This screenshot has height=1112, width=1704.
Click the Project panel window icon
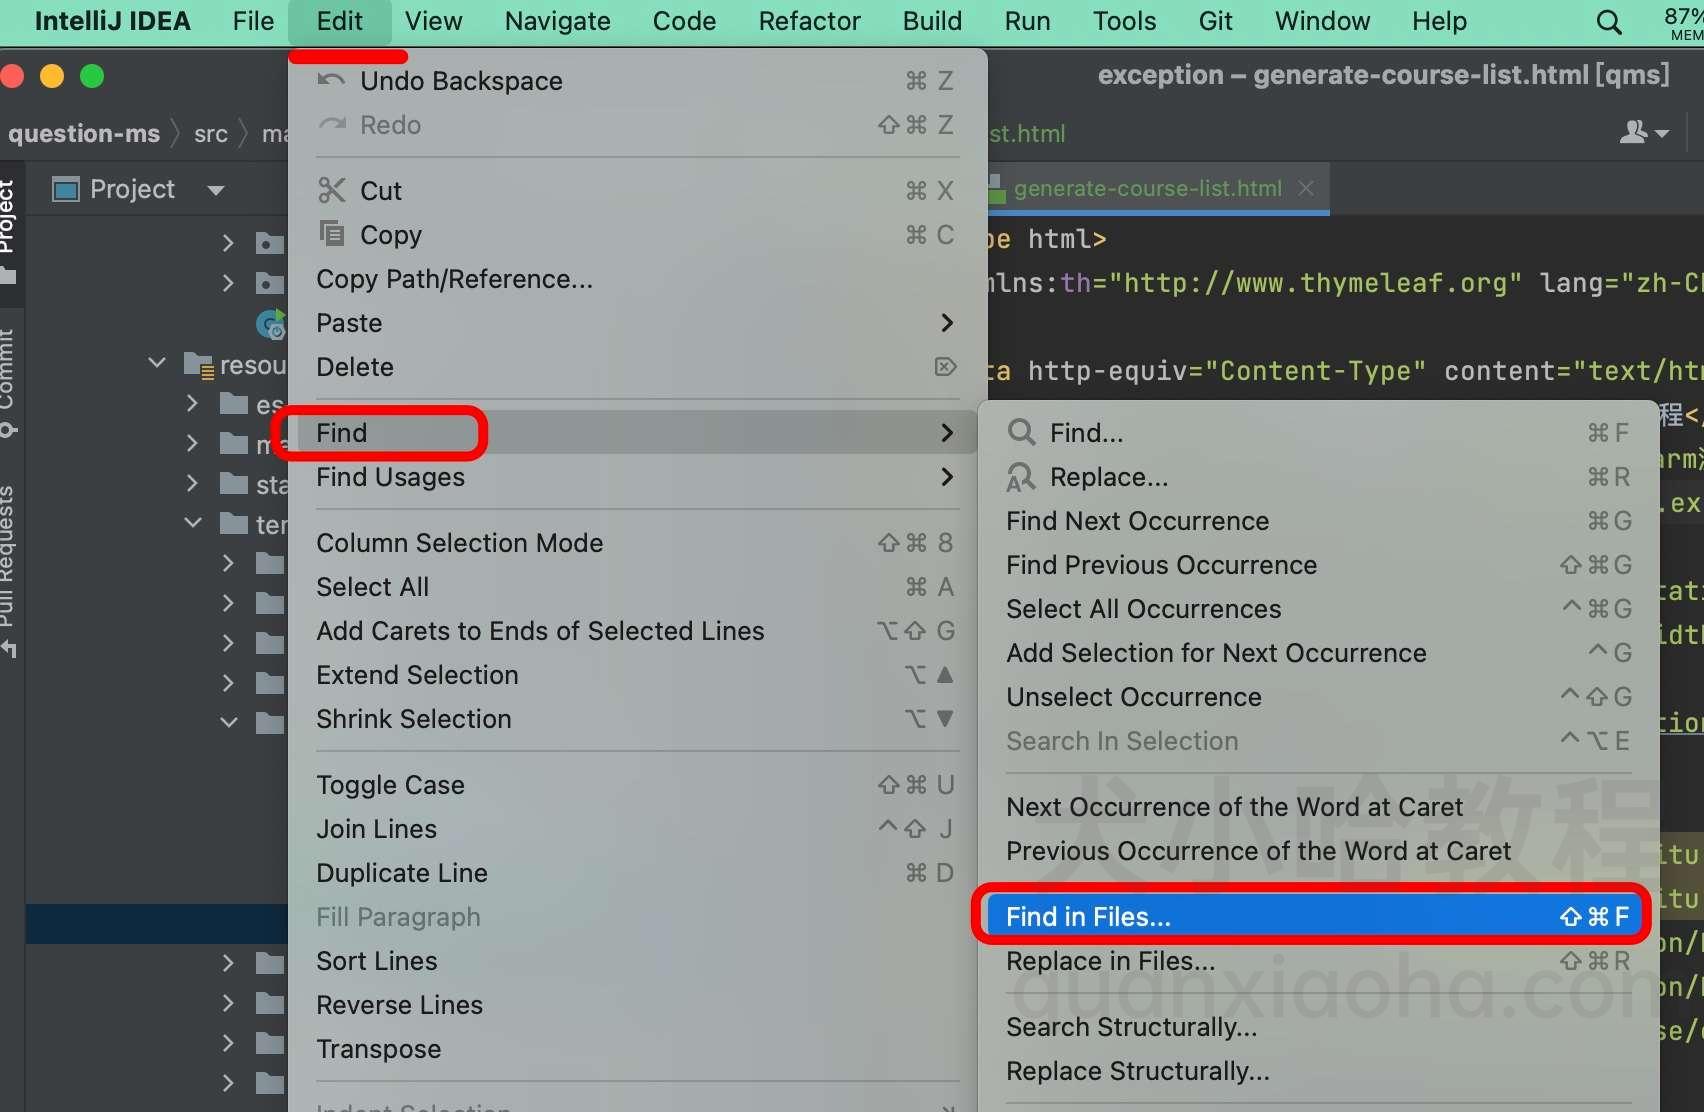(66, 189)
